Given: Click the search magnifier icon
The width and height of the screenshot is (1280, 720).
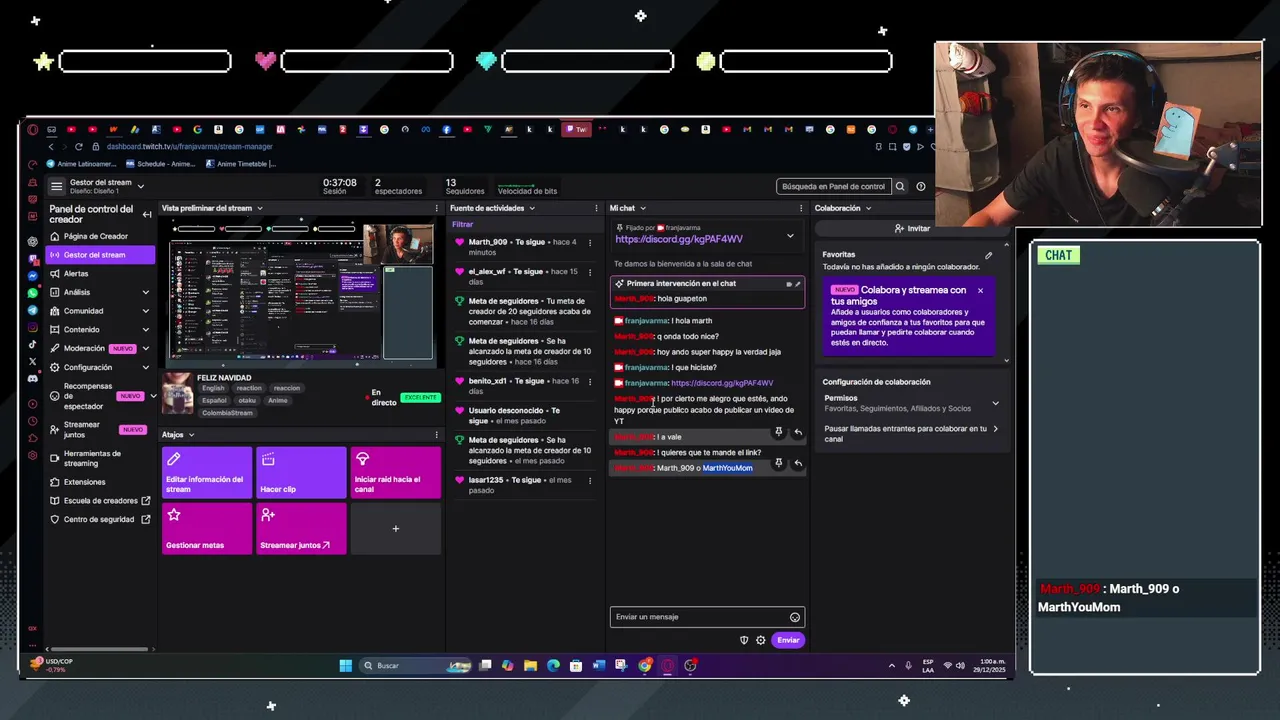Looking at the screenshot, I should point(900,186).
